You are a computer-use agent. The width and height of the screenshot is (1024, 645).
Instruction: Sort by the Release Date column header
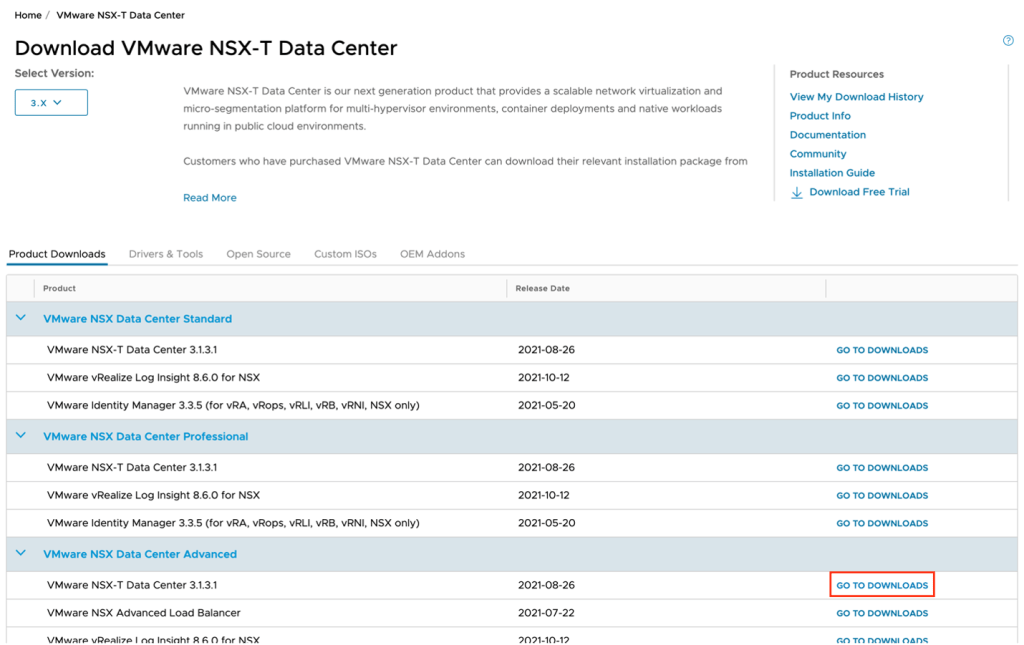click(x=542, y=288)
